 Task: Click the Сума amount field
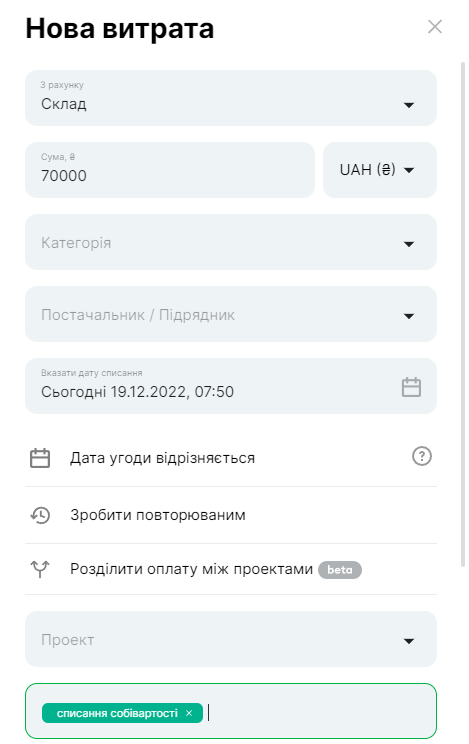pos(170,169)
